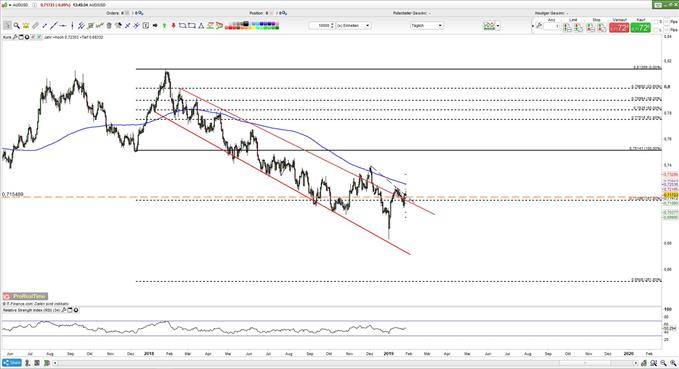
Task: Open the Einheiten units dropdown
Action: (354, 26)
